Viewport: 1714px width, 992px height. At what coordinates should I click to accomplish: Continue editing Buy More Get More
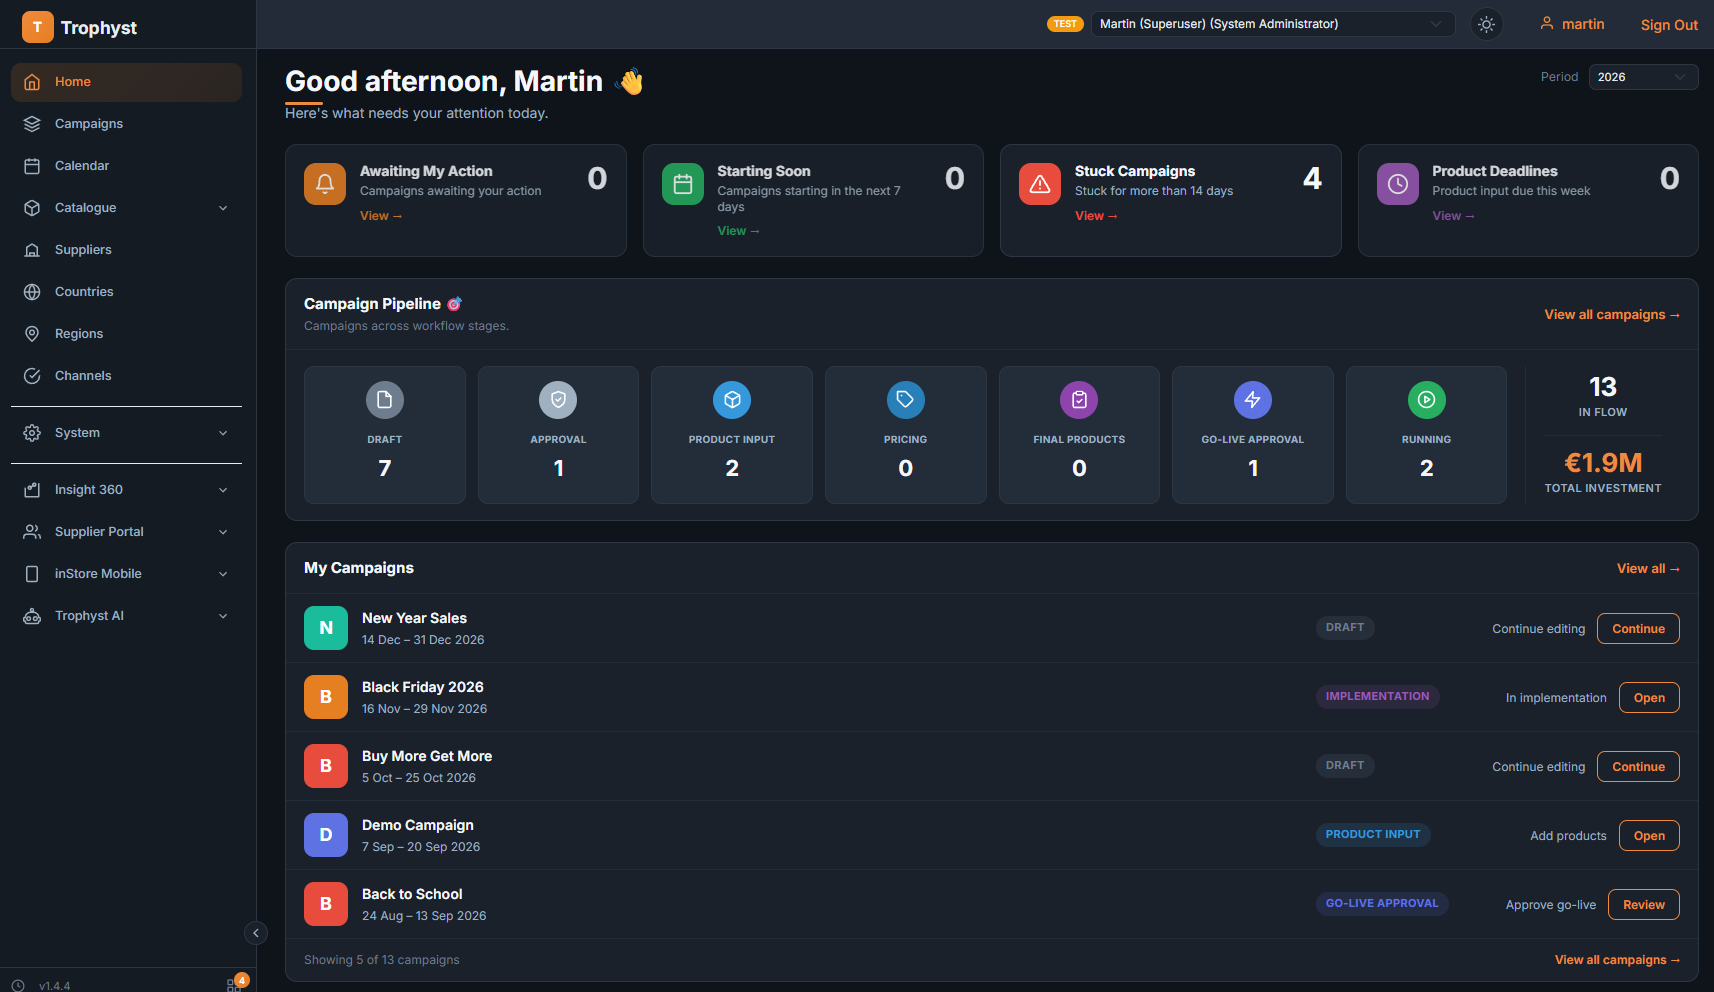pyautogui.click(x=1638, y=767)
